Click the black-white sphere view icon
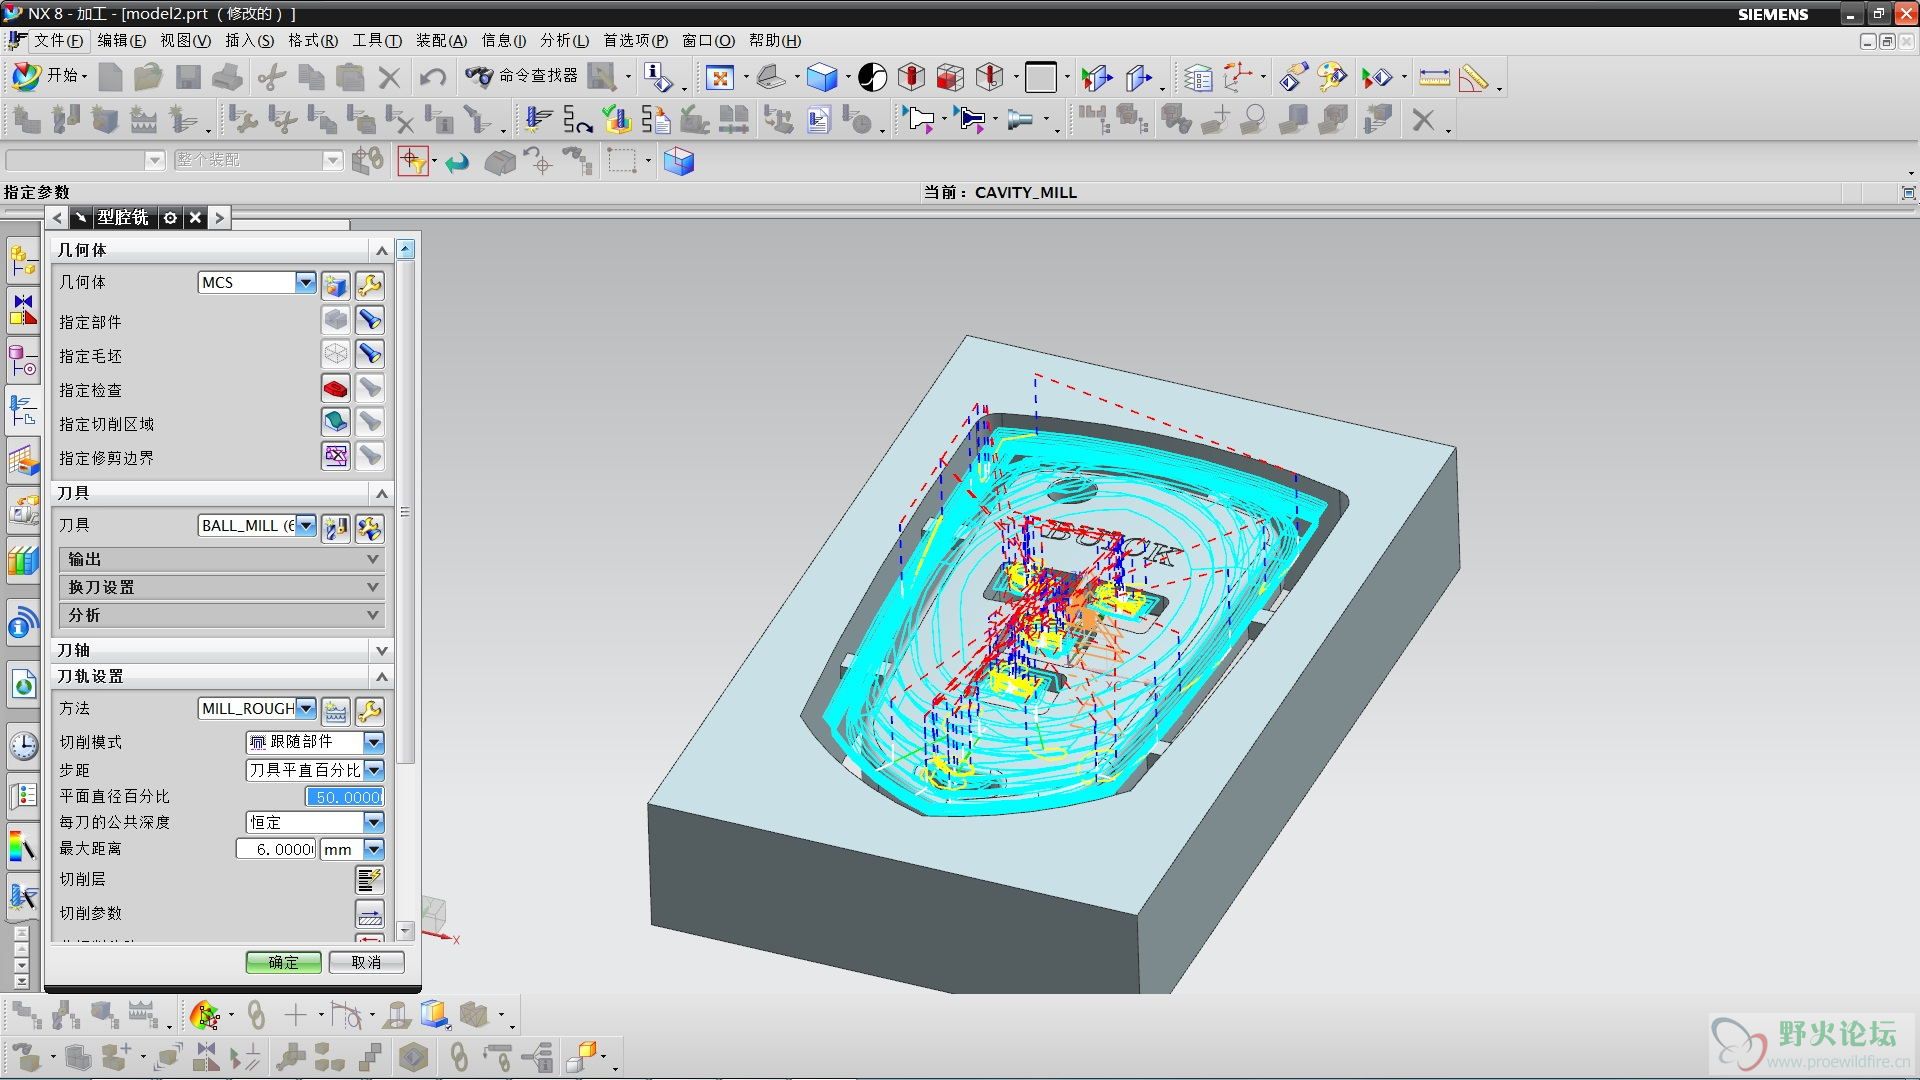1920x1080 pixels. click(872, 77)
